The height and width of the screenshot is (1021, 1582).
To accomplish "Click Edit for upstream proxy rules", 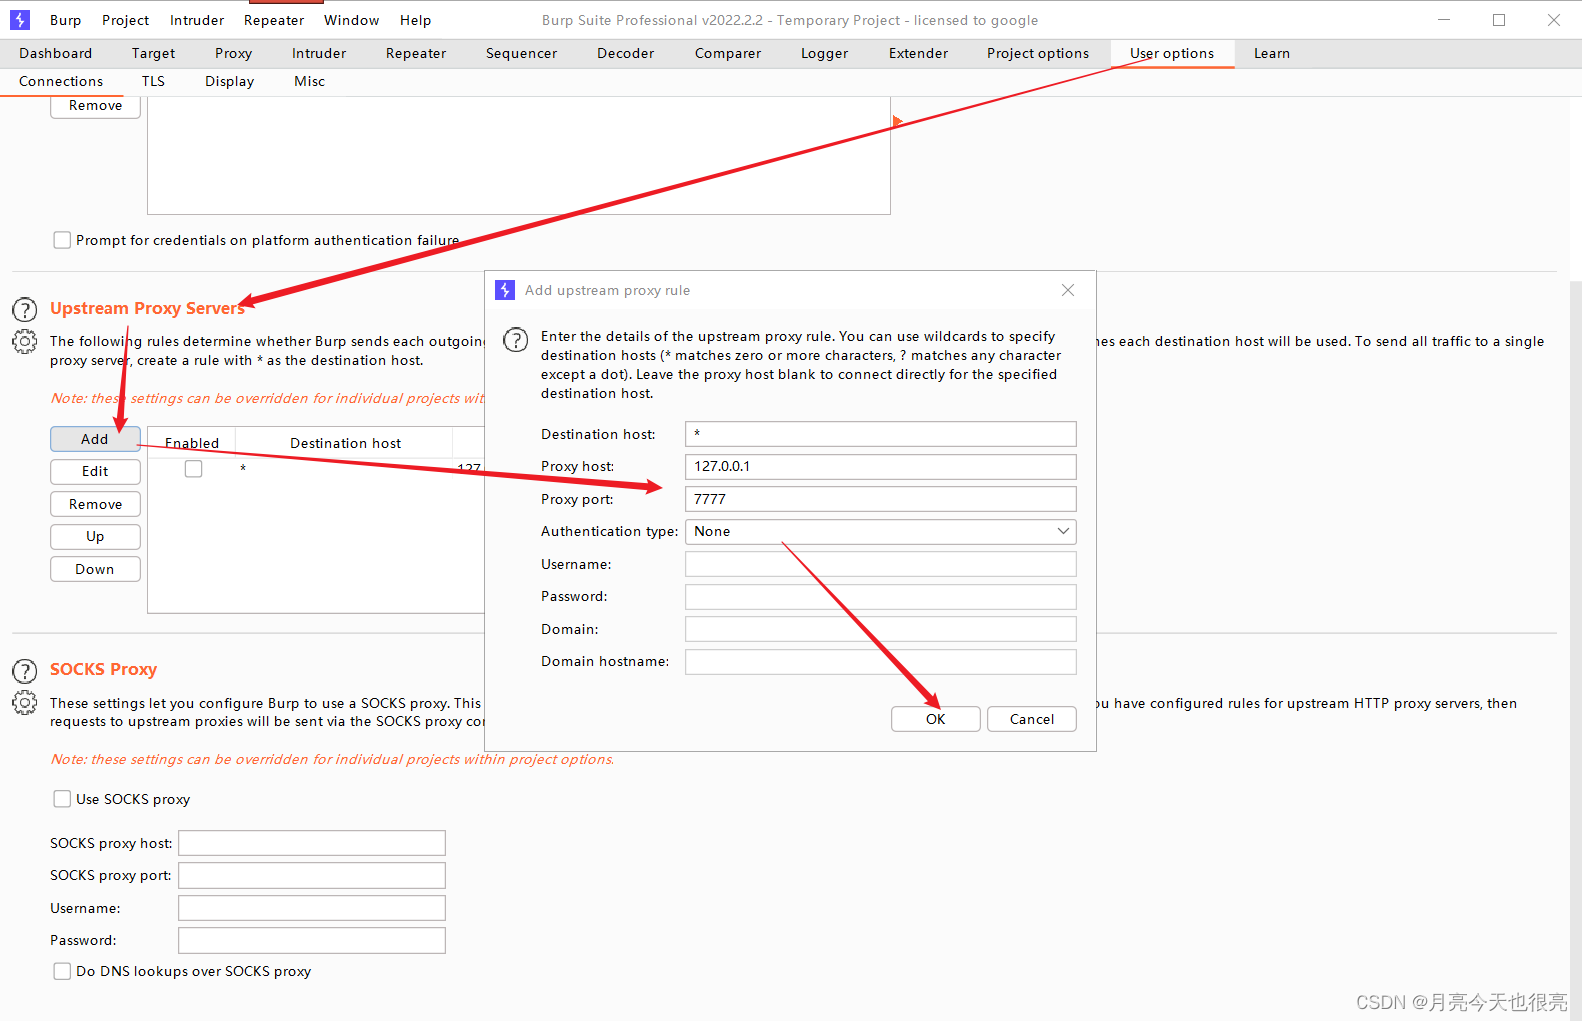I will point(95,471).
